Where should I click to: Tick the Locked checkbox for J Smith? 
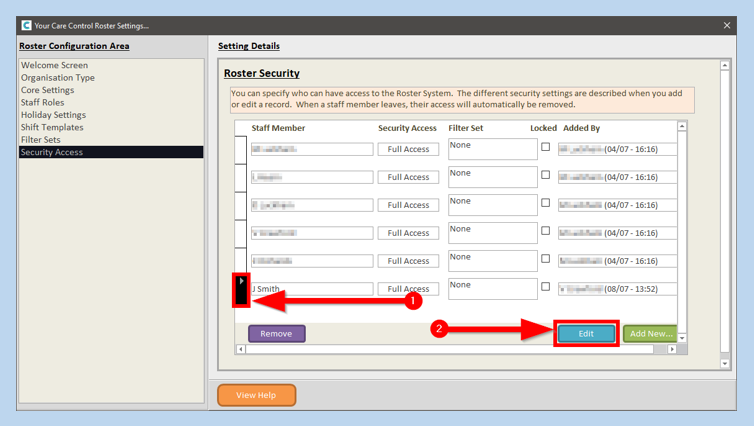point(545,287)
